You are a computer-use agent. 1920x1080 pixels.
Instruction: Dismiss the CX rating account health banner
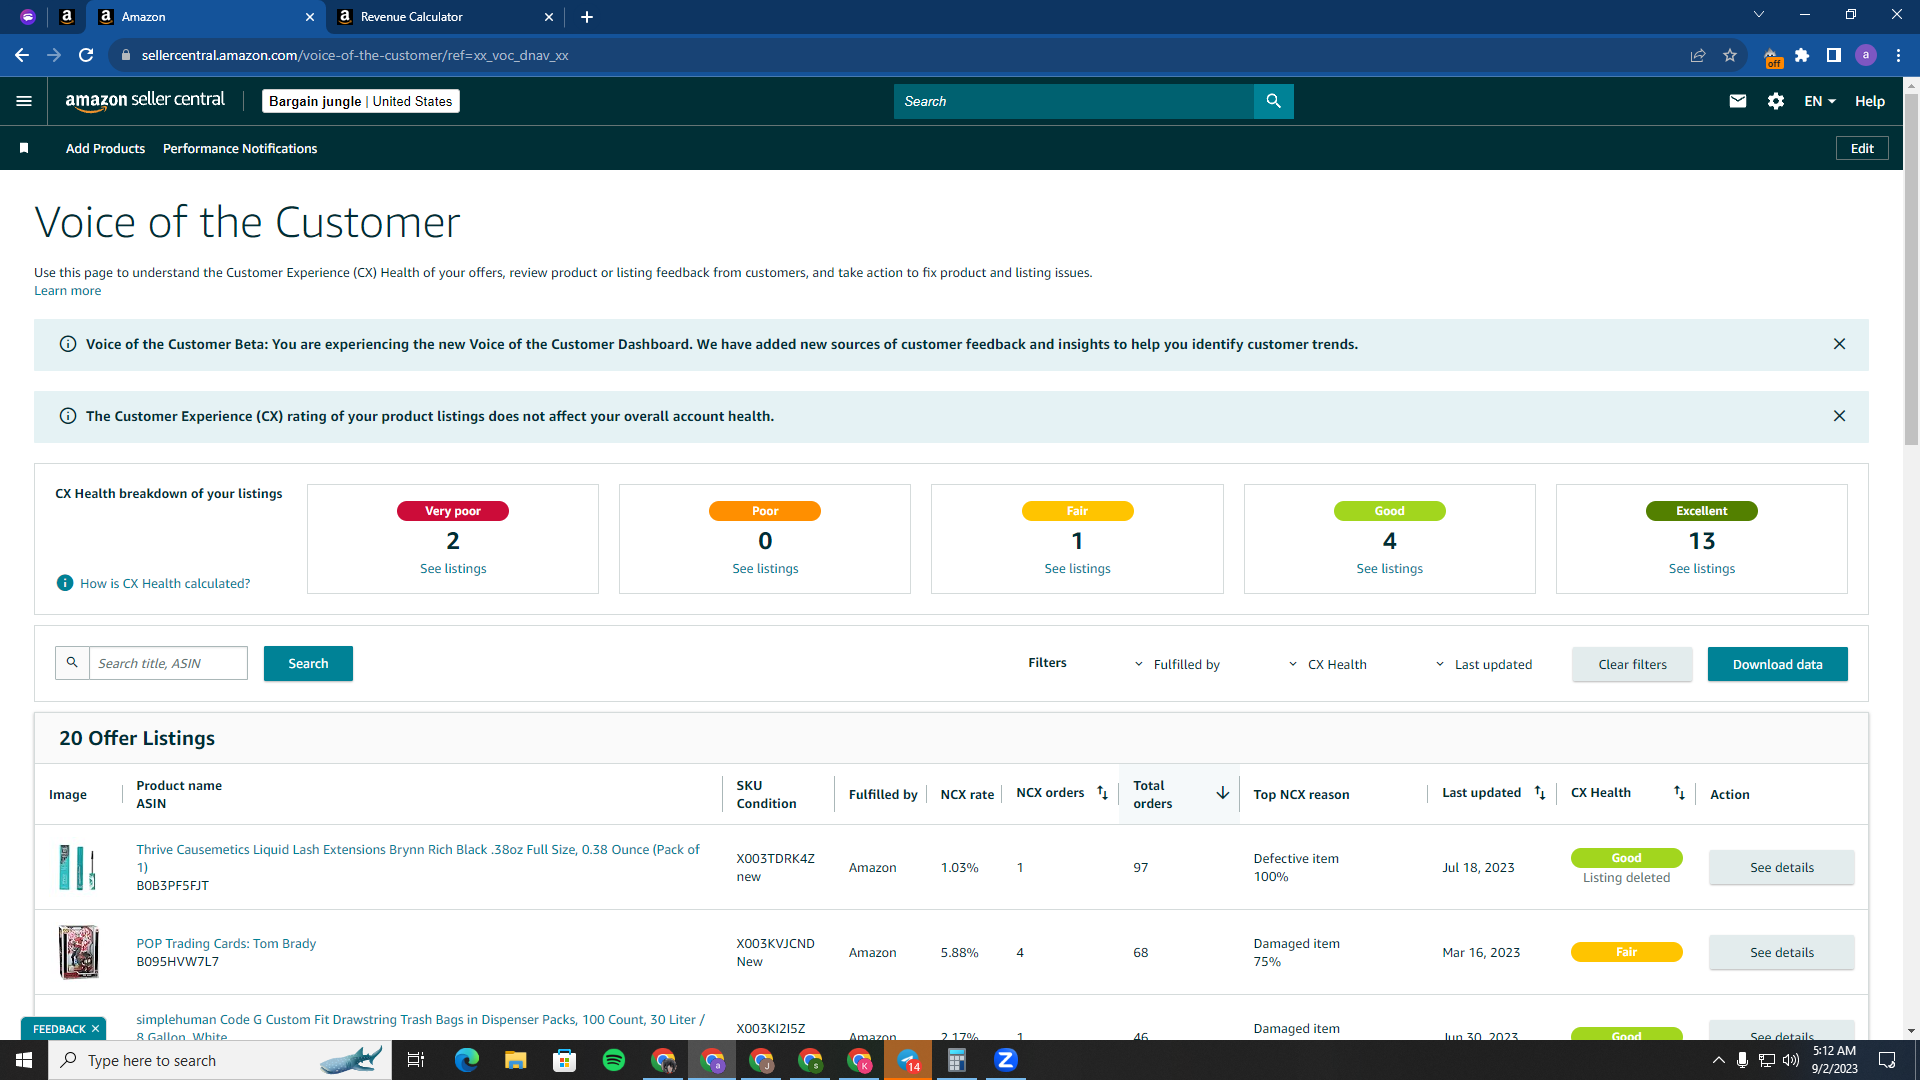[x=1839, y=416]
